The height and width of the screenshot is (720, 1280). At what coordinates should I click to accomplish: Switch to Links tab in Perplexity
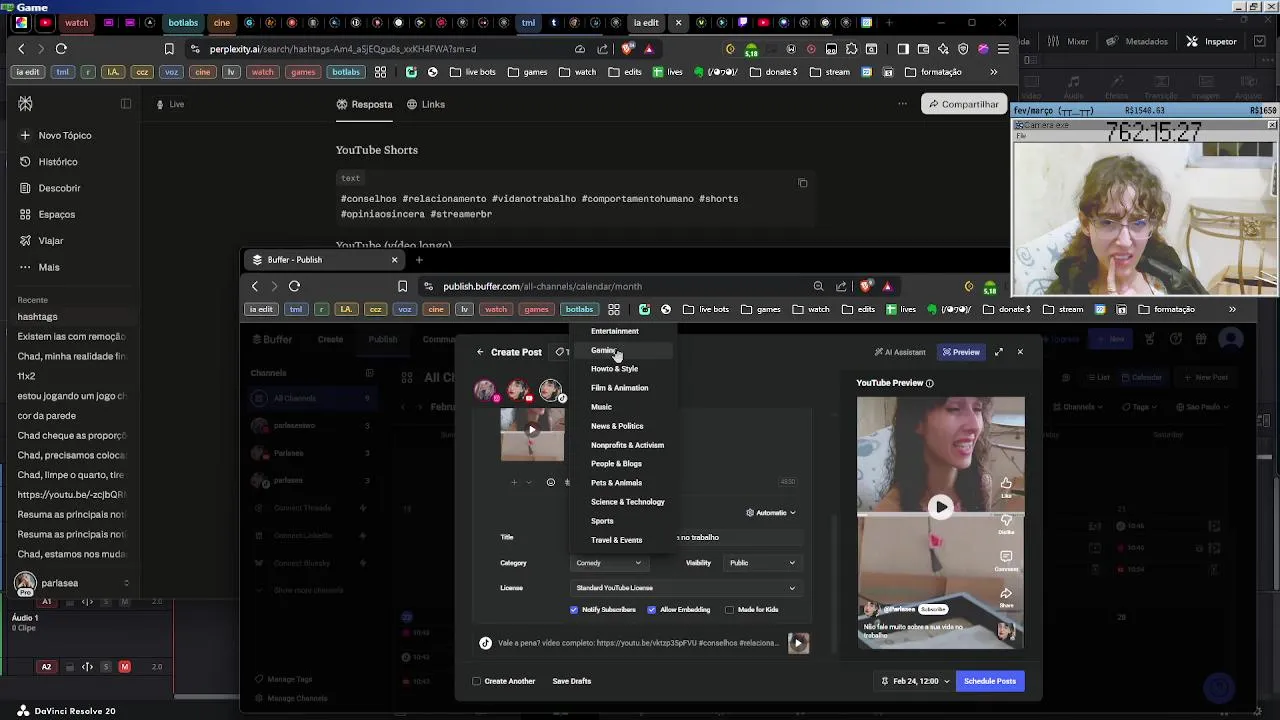coord(426,104)
